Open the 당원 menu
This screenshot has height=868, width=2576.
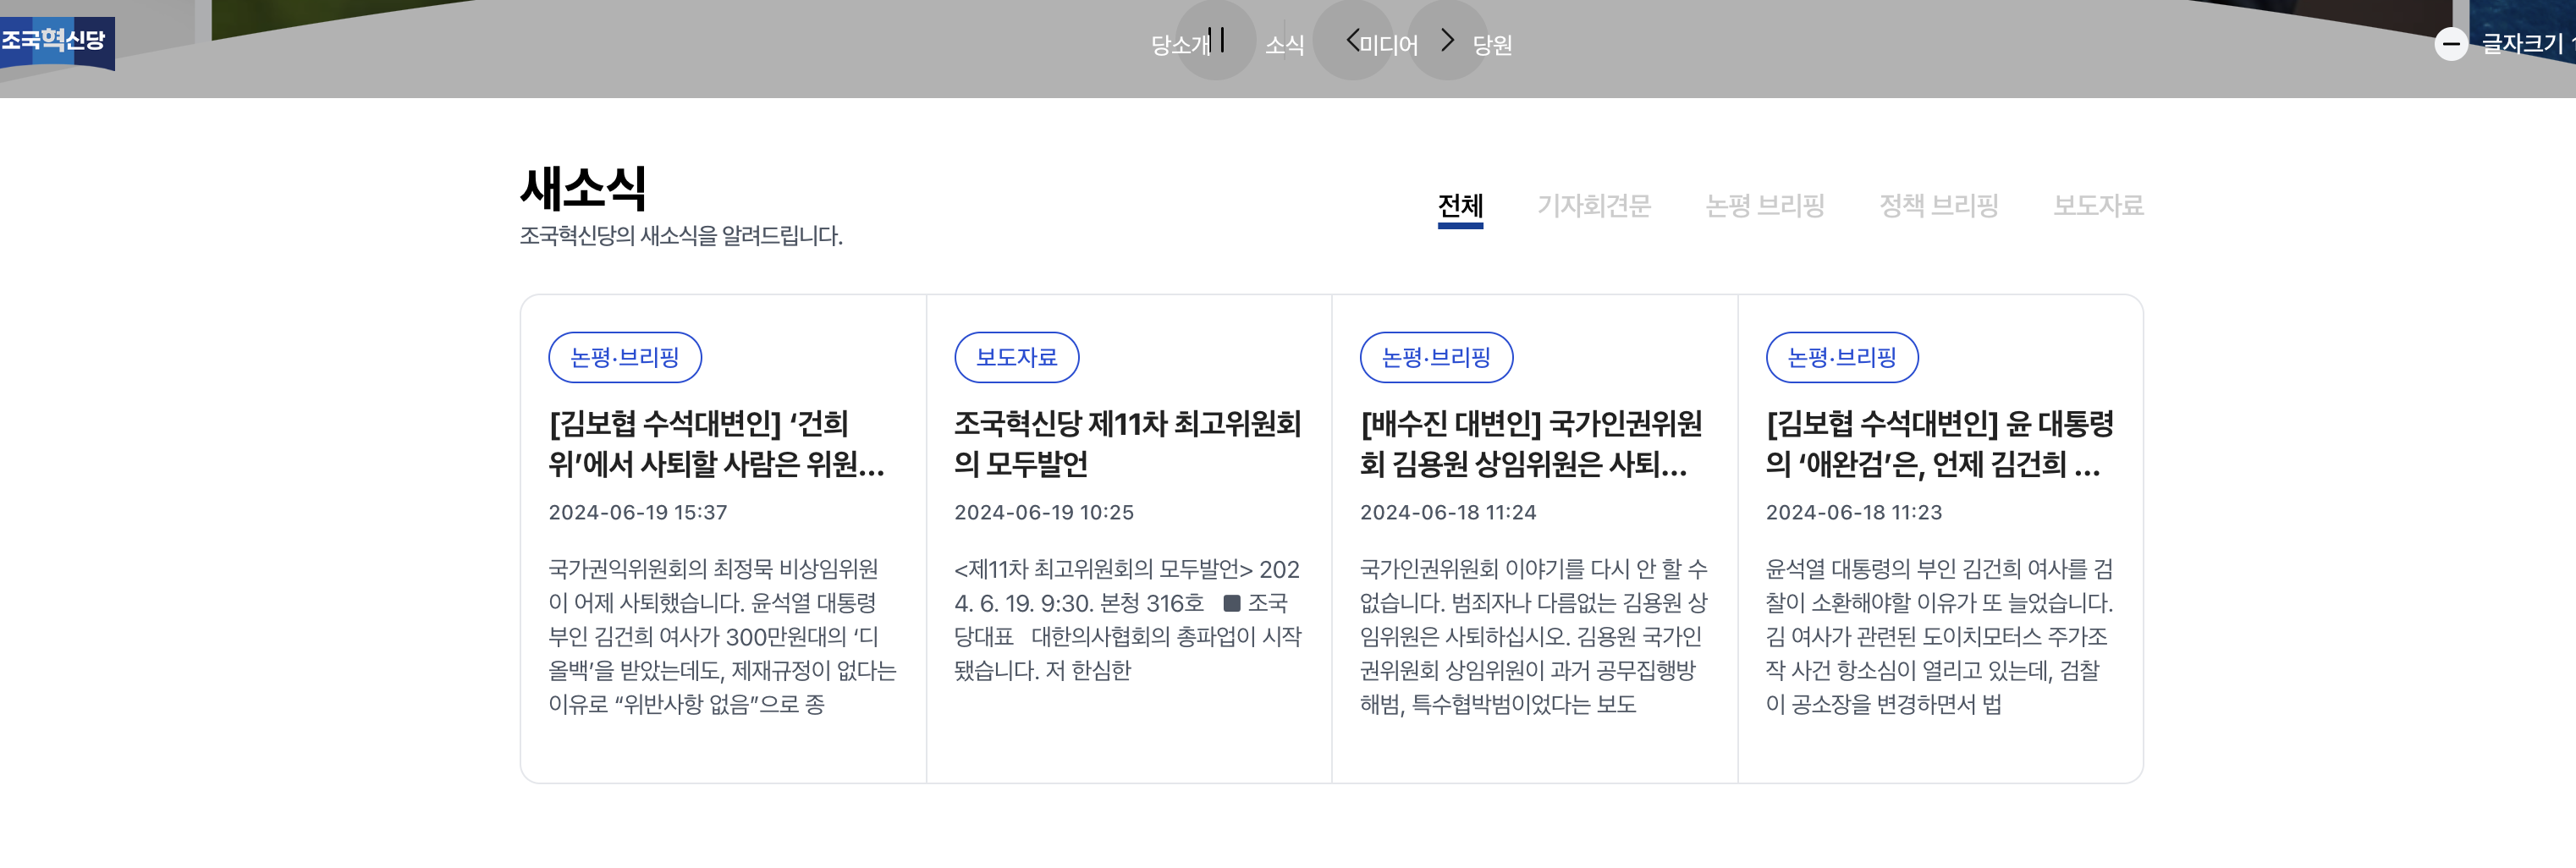click(1492, 45)
